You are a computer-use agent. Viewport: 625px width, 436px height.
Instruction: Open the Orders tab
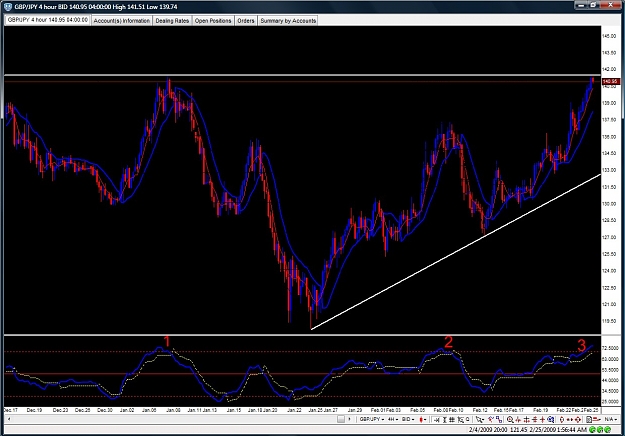pyautogui.click(x=246, y=21)
